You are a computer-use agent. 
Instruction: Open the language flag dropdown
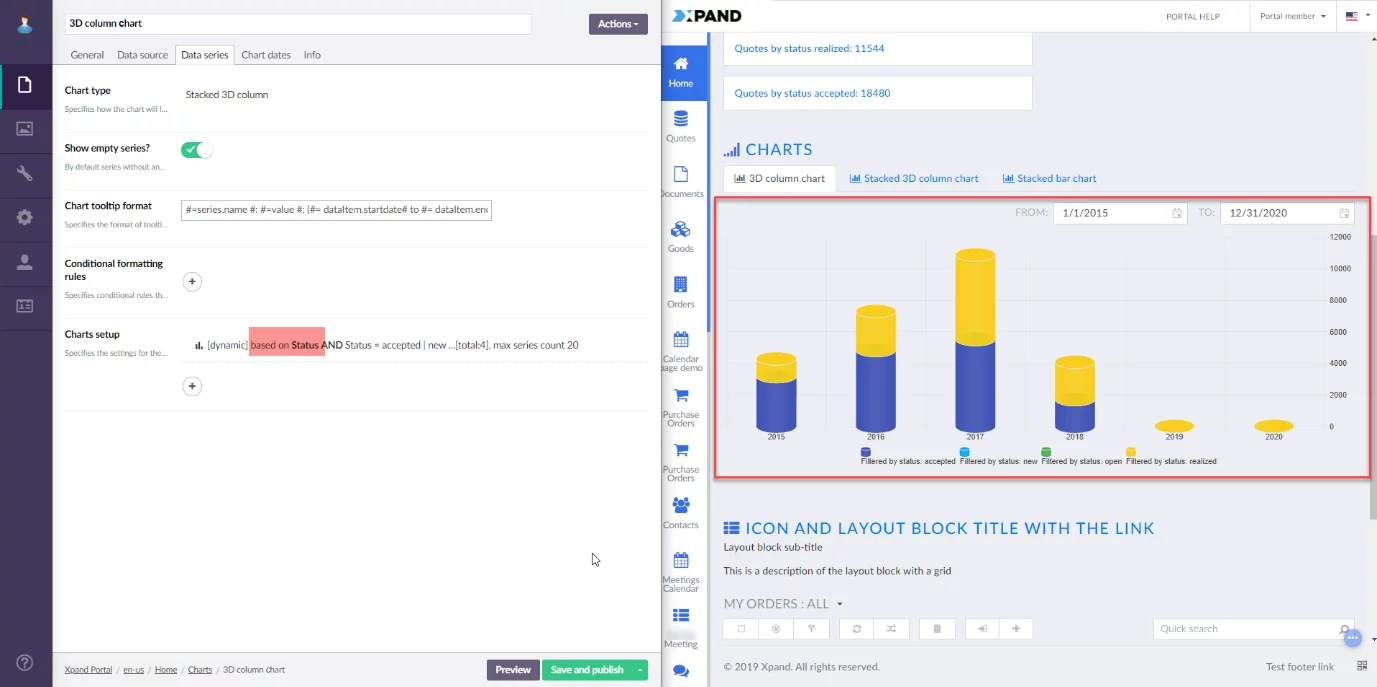[1358, 16]
